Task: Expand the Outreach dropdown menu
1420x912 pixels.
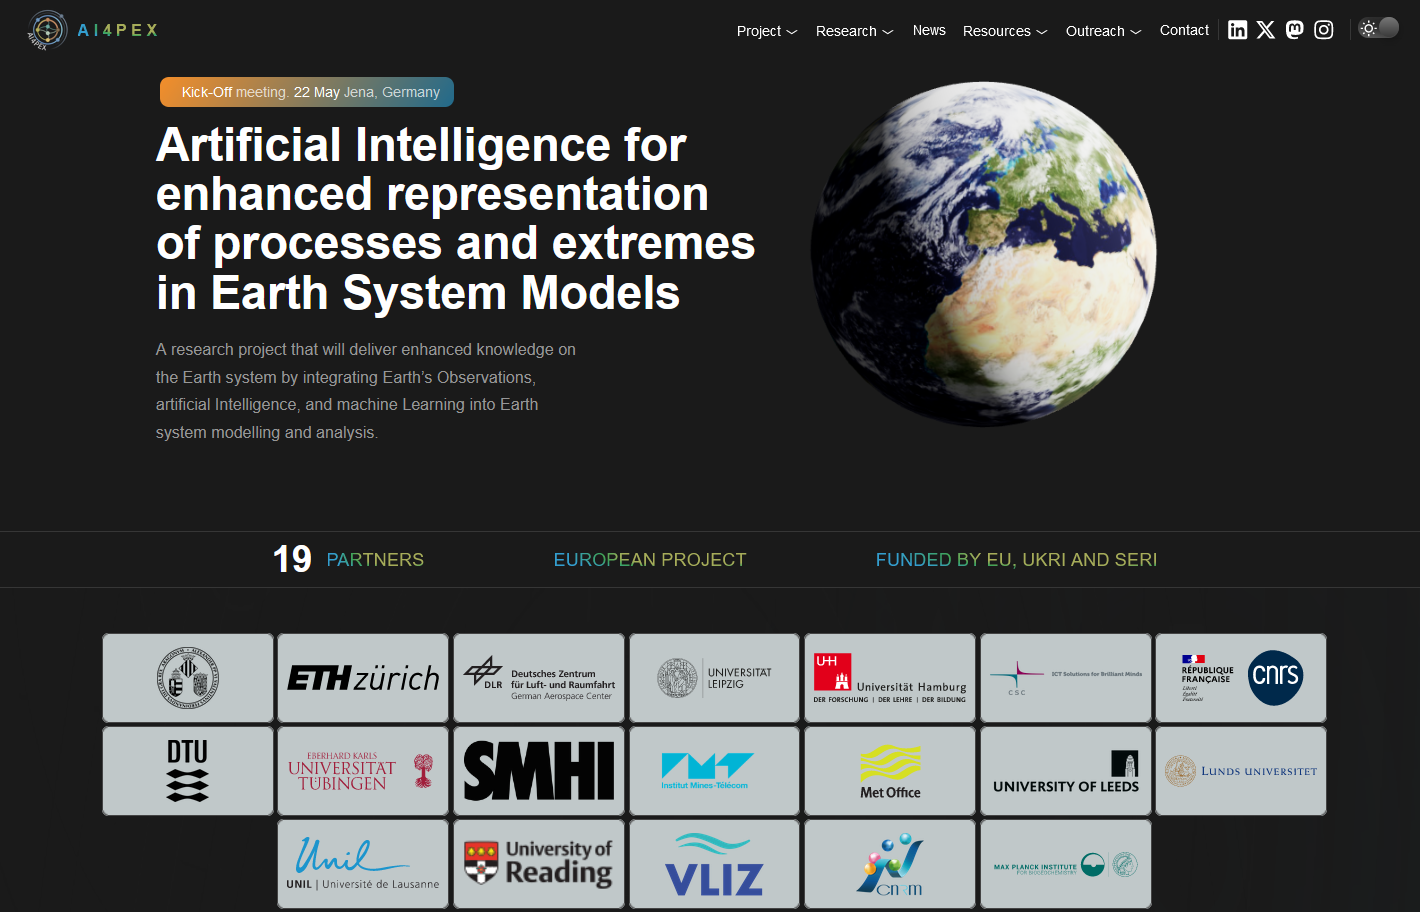Action: [1104, 31]
